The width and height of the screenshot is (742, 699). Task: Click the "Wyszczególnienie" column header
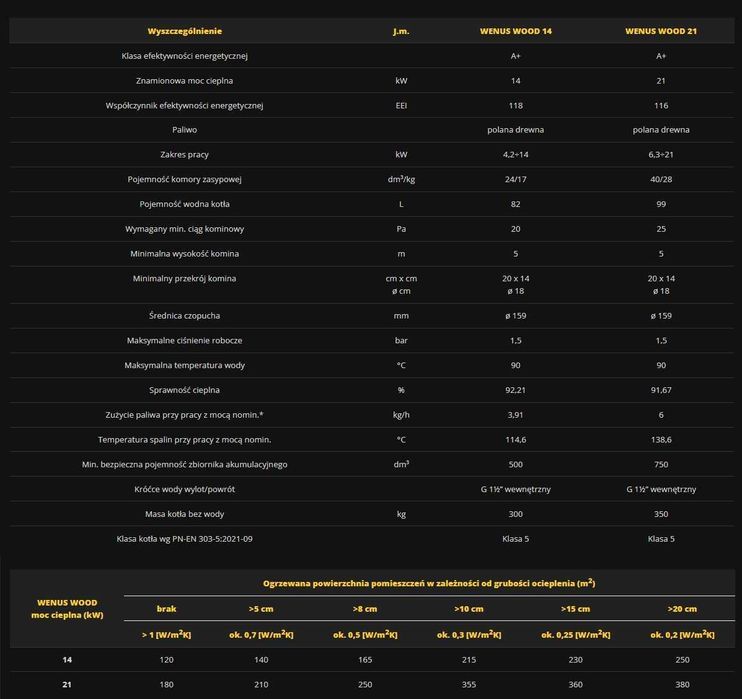[185, 31]
